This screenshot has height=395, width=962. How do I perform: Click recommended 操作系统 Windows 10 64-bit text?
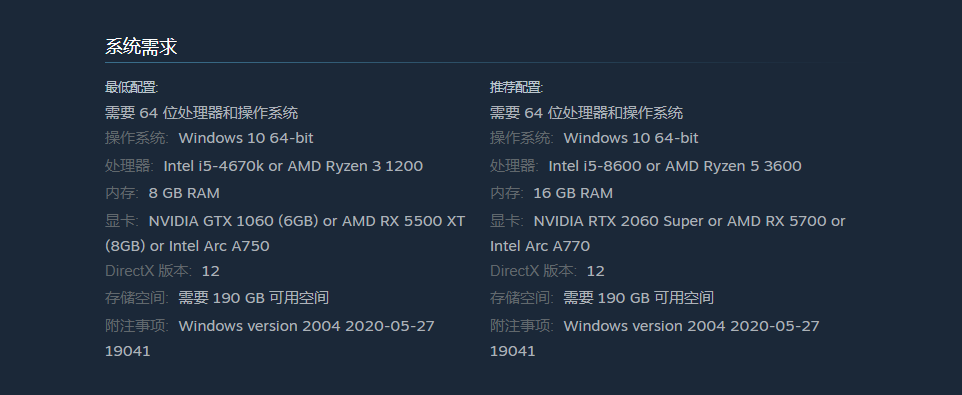click(594, 138)
